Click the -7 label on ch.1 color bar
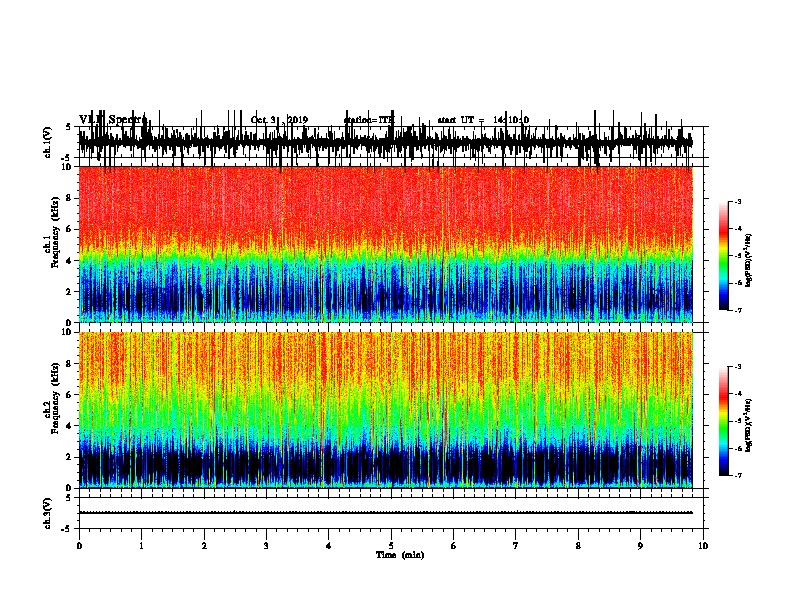 click(737, 310)
